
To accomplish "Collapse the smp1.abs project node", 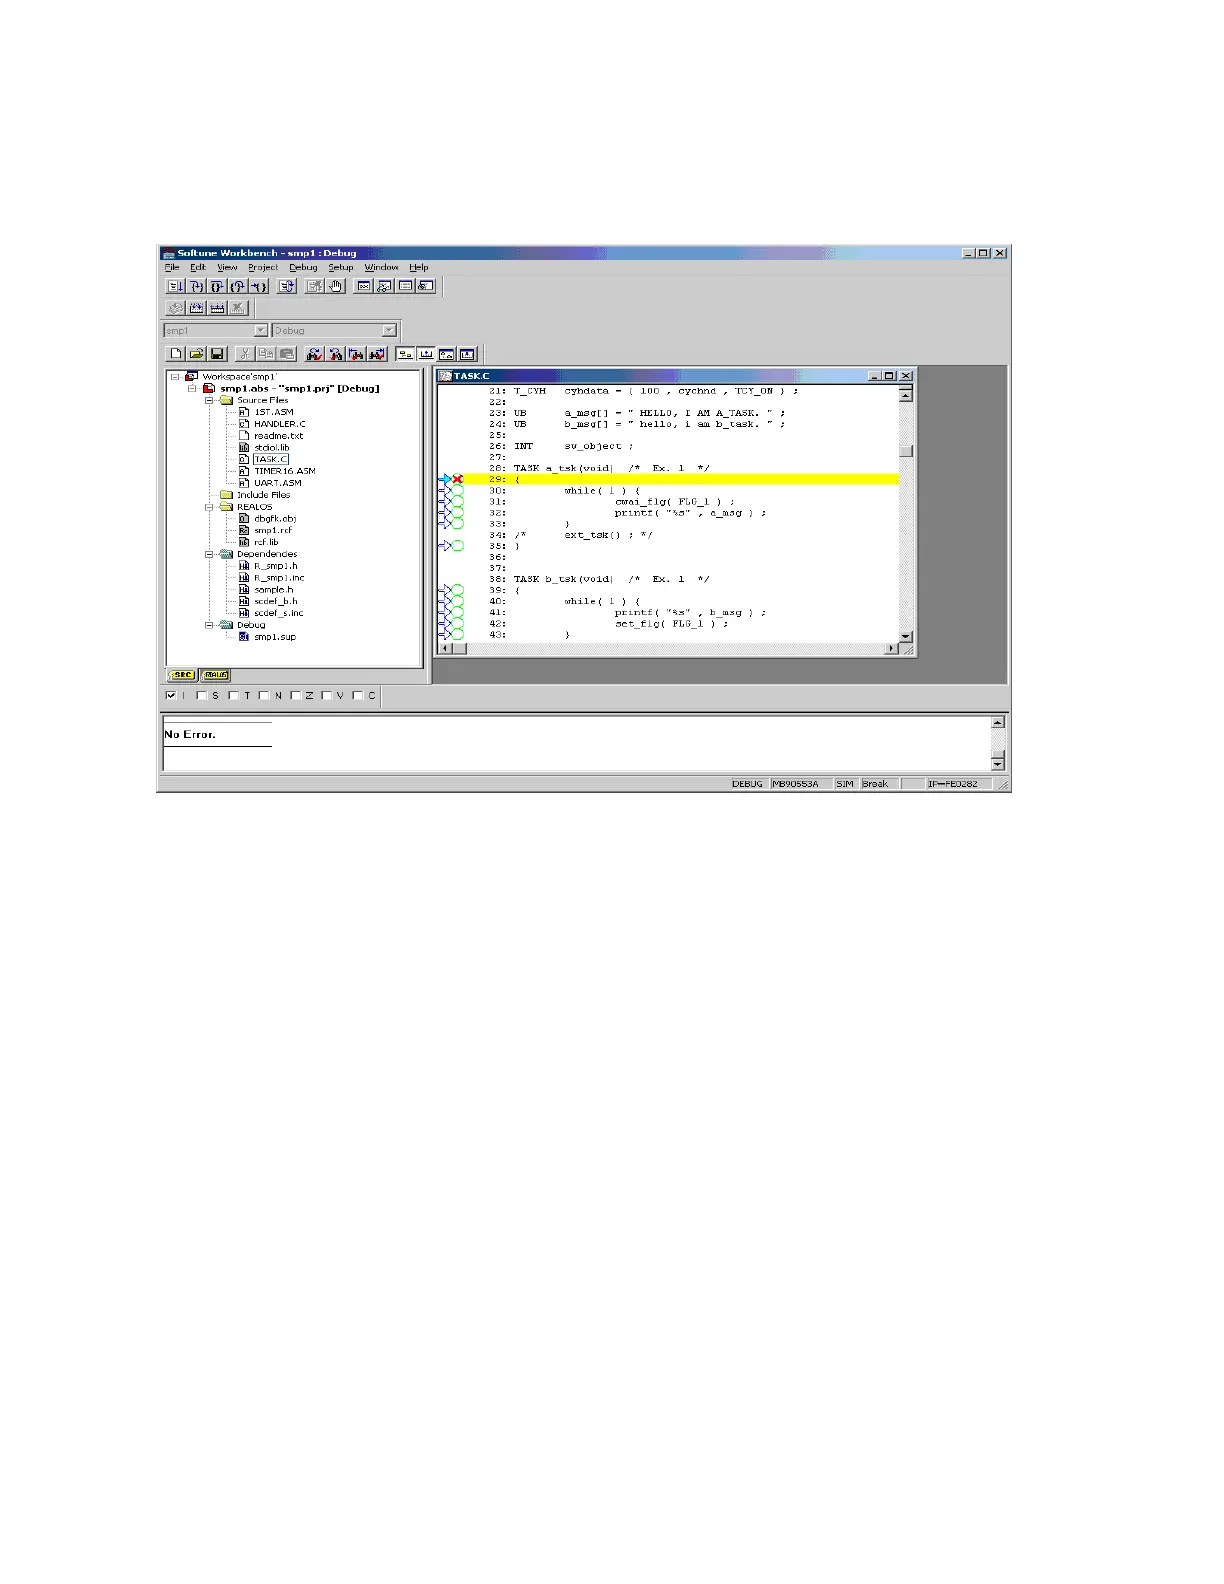I will [x=193, y=388].
